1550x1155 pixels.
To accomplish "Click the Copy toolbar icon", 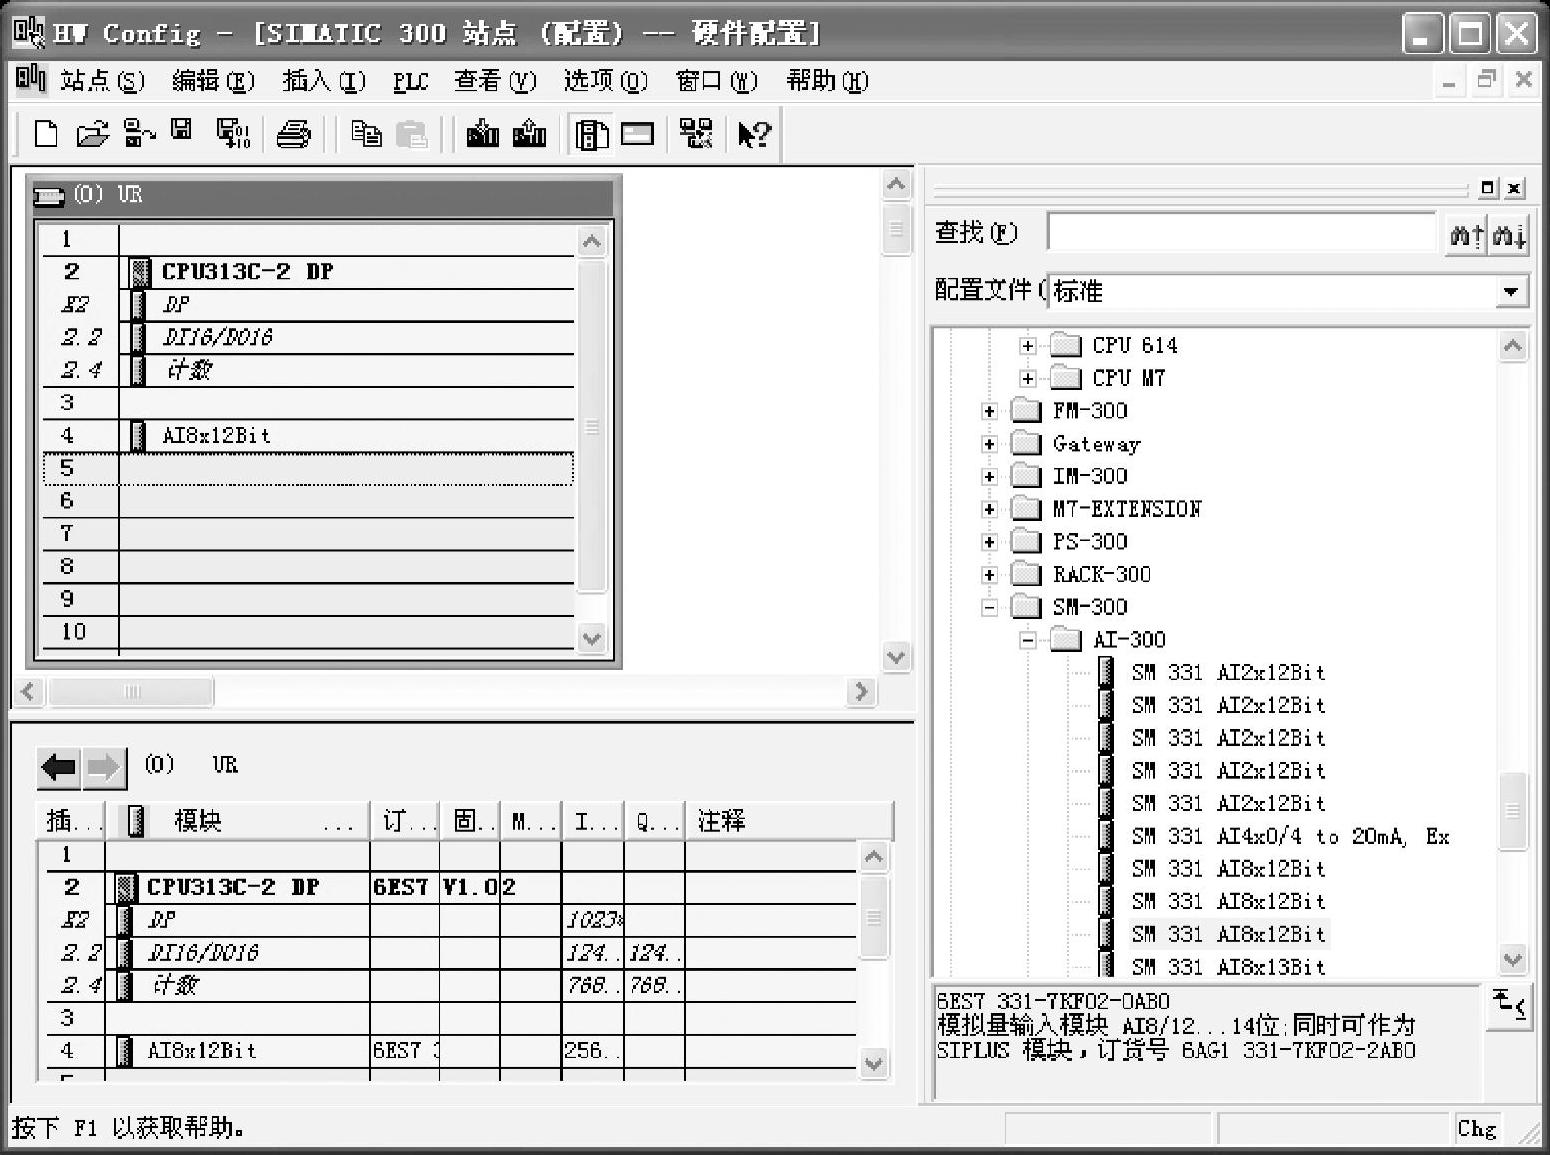I will pyautogui.click(x=366, y=133).
